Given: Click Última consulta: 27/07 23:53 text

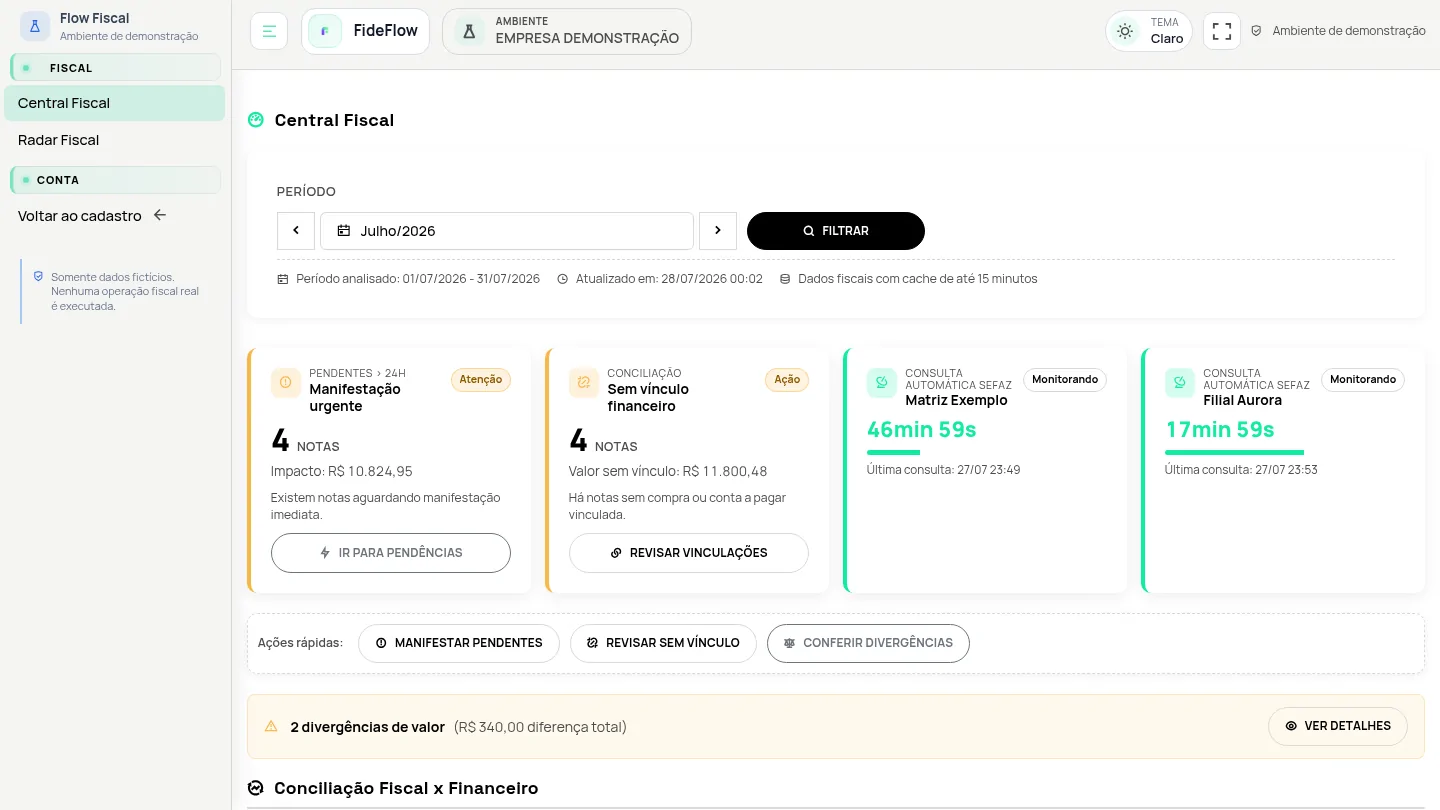Looking at the screenshot, I should pos(1241,470).
